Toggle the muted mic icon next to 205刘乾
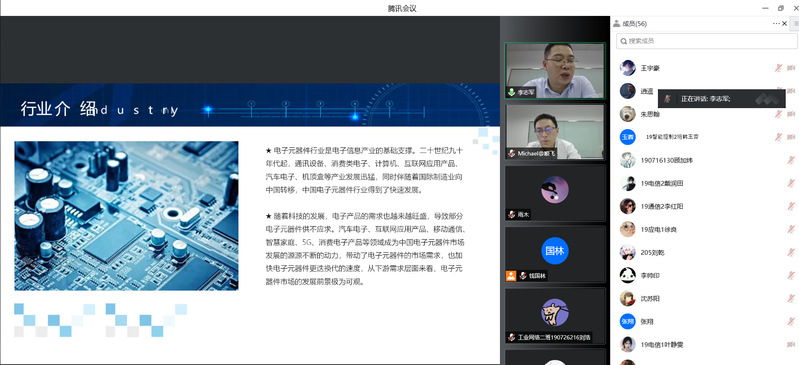This screenshot has height=365, width=799. [x=791, y=252]
